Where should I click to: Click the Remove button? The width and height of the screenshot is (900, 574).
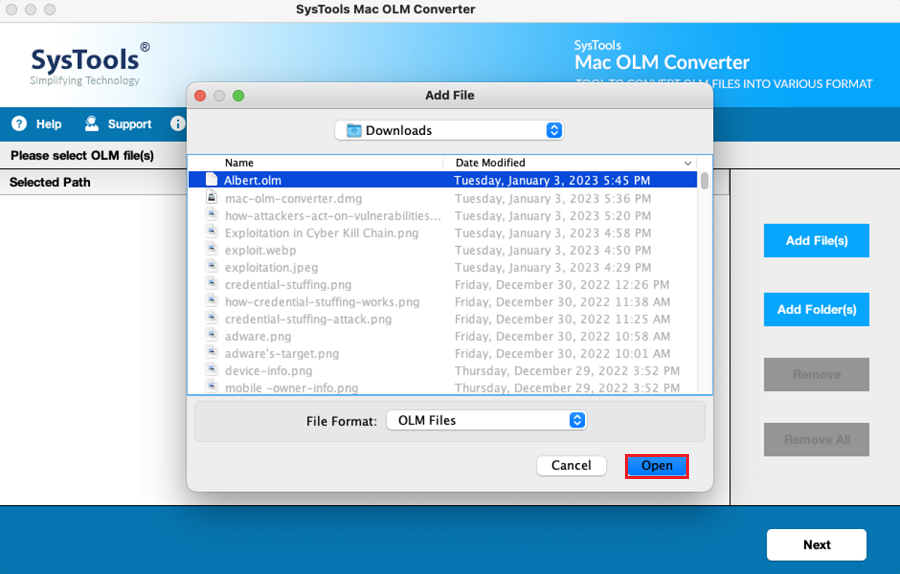pyautogui.click(x=816, y=374)
